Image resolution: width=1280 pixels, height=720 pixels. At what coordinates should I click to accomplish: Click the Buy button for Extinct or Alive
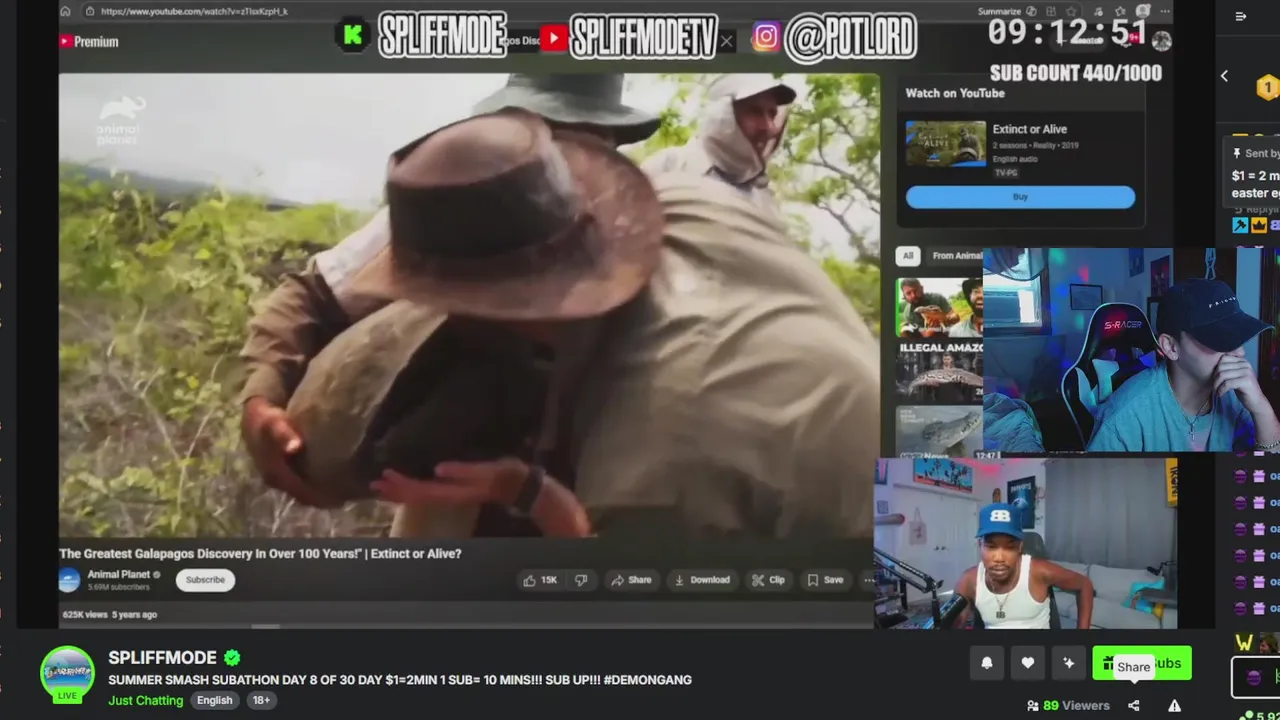[1020, 197]
